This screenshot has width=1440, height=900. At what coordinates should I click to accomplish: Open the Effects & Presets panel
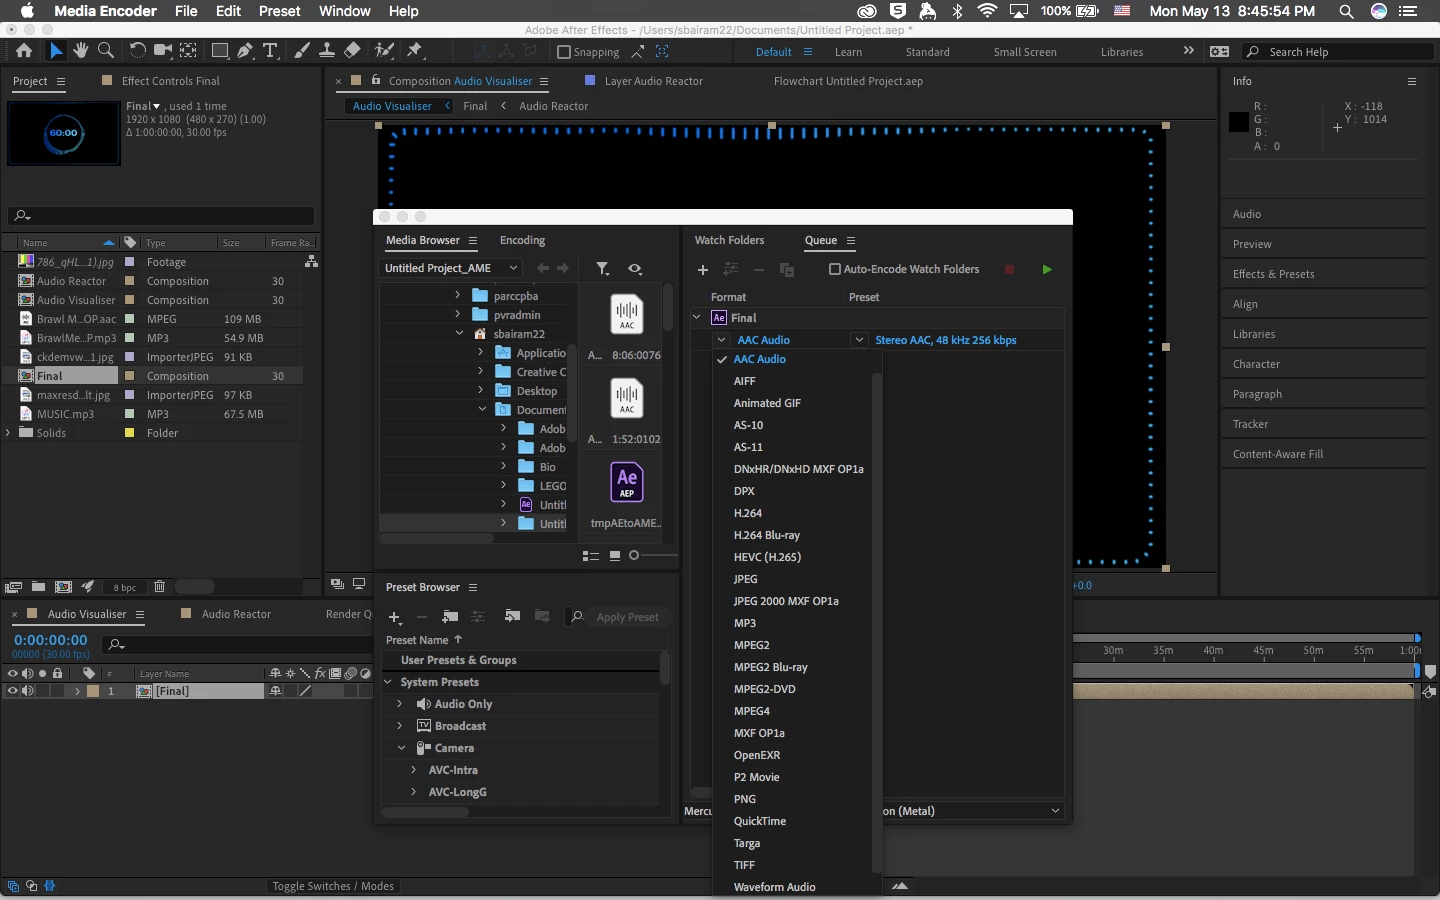pyautogui.click(x=1273, y=274)
